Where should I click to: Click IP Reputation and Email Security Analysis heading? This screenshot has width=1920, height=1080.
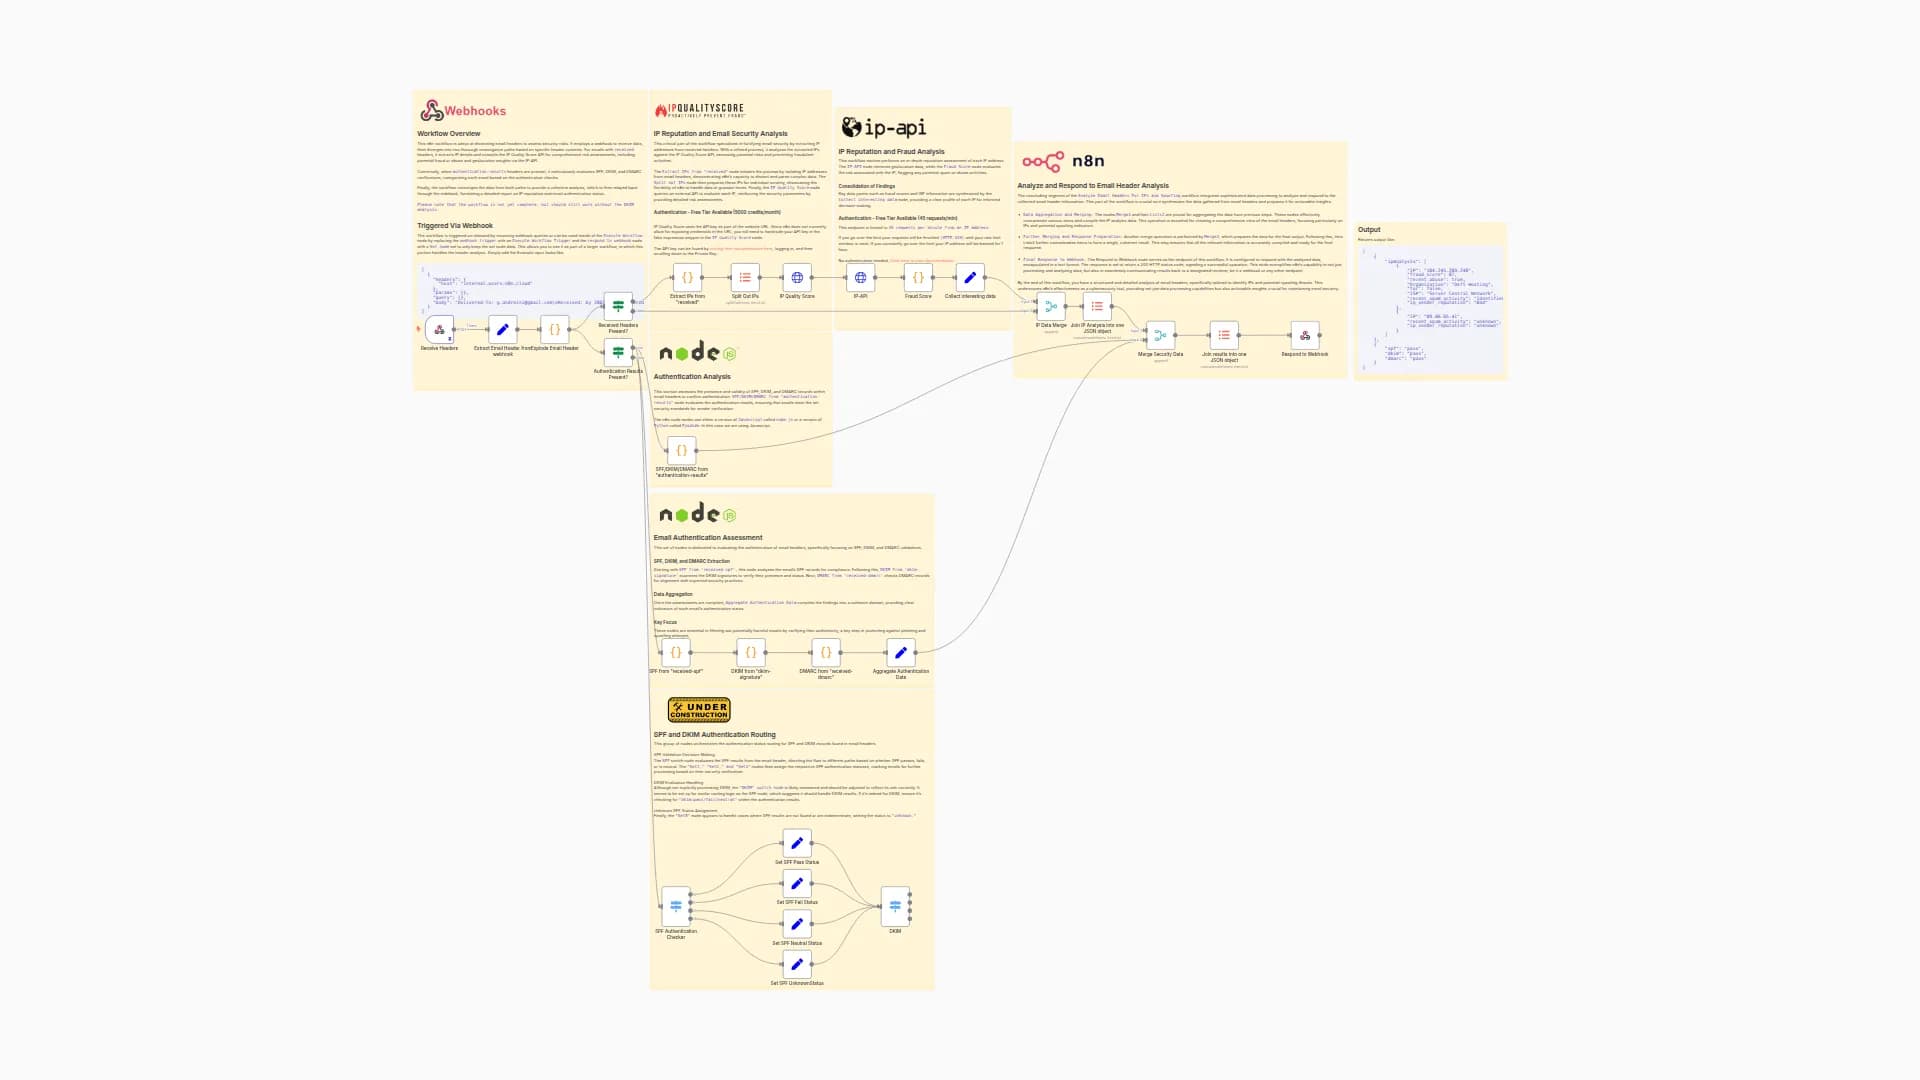[720, 134]
